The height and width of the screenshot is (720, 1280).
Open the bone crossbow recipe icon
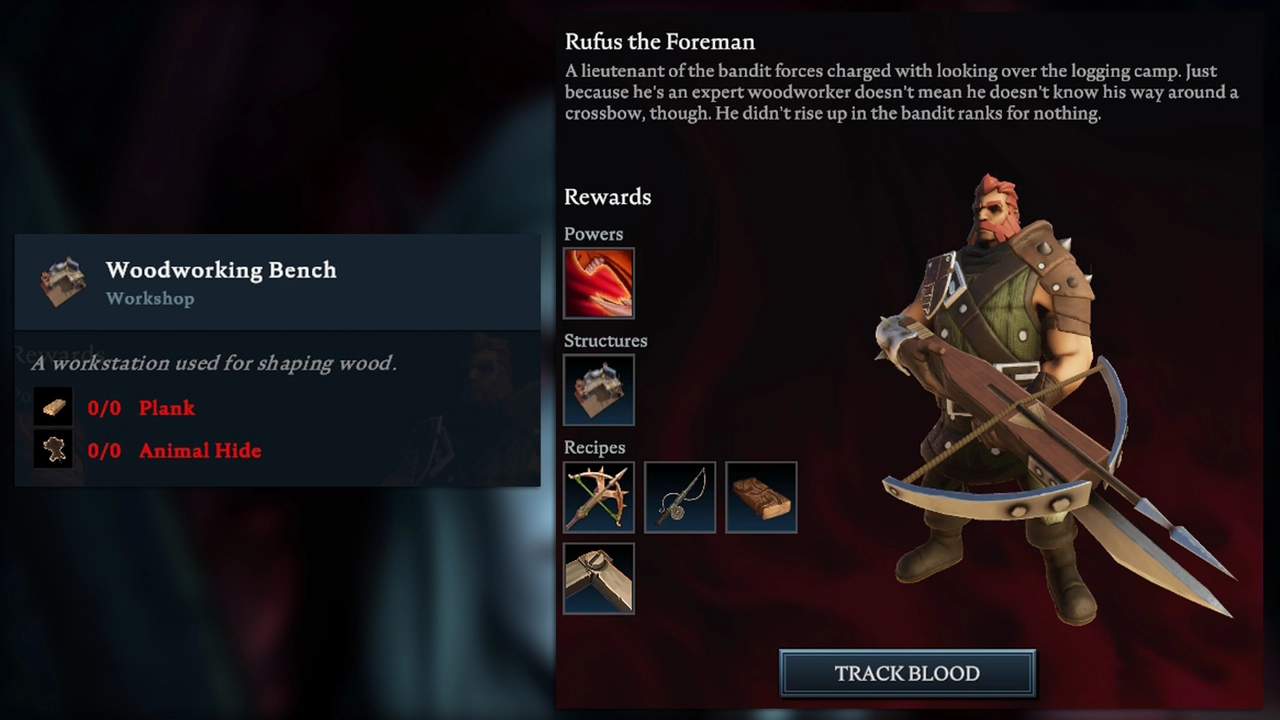[x=599, y=497]
